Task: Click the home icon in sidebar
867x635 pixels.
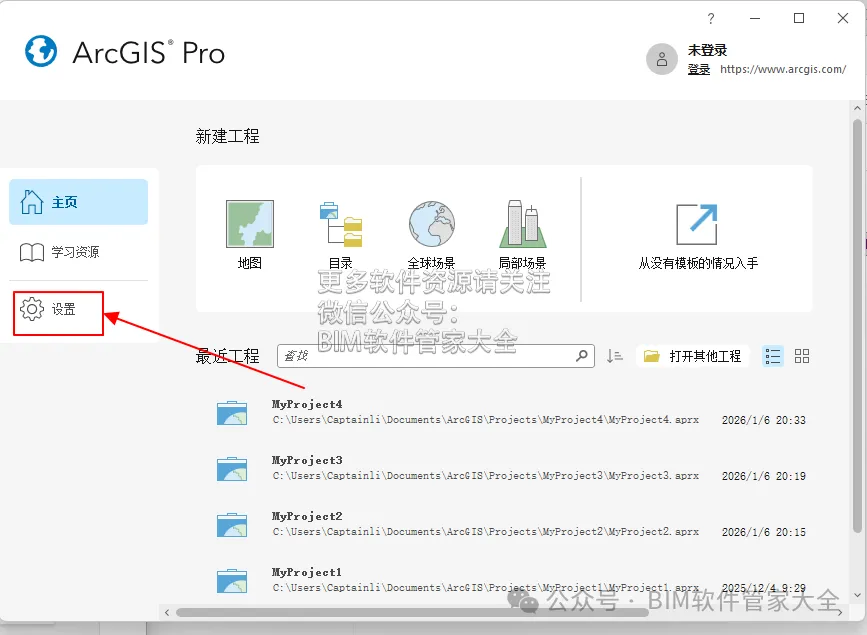Action: click(32, 202)
